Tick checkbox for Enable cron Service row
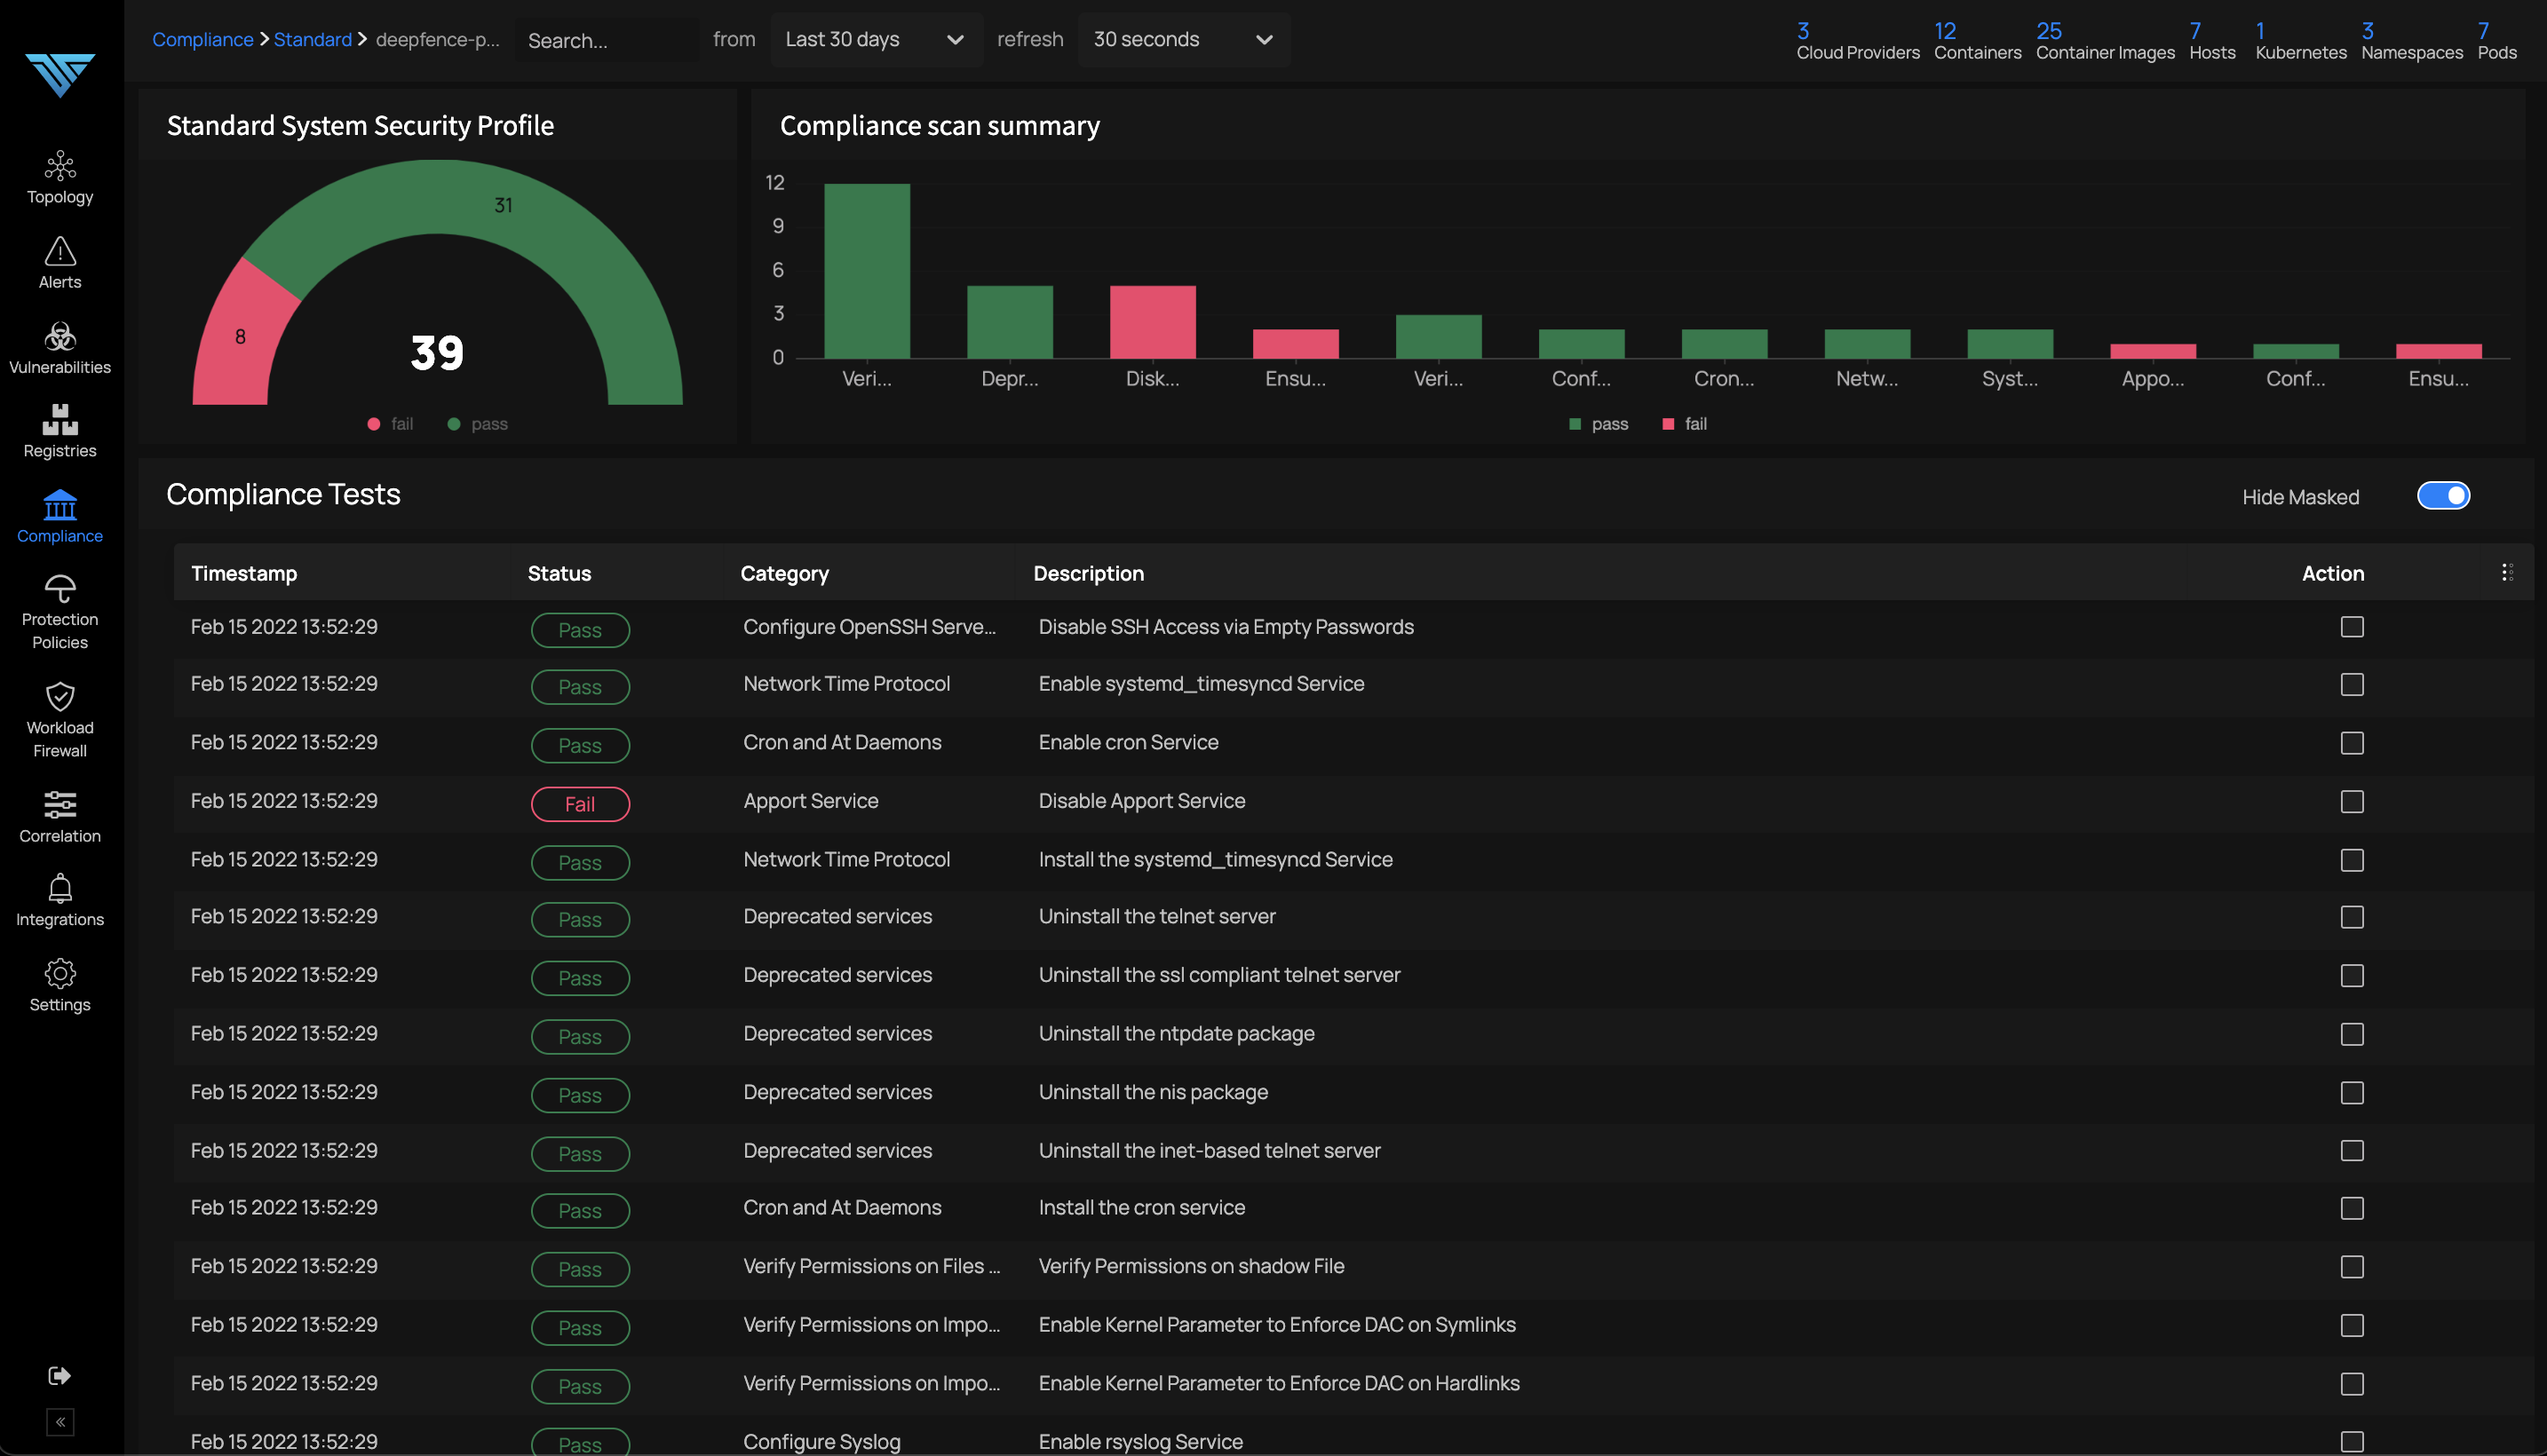This screenshot has width=2547, height=1456. [2352, 743]
